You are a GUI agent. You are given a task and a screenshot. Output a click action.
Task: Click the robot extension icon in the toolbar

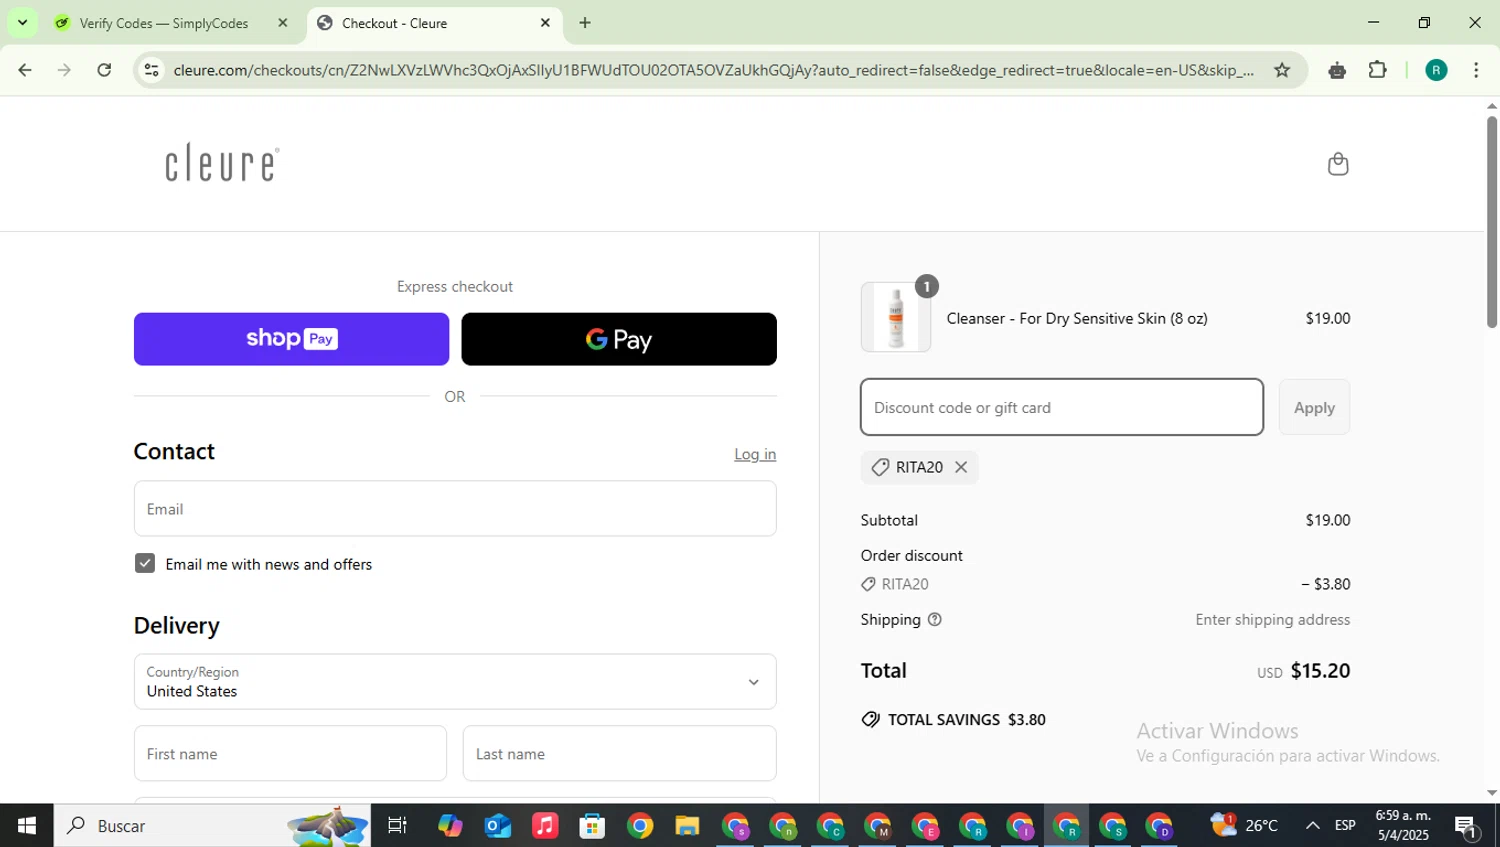[x=1337, y=70]
